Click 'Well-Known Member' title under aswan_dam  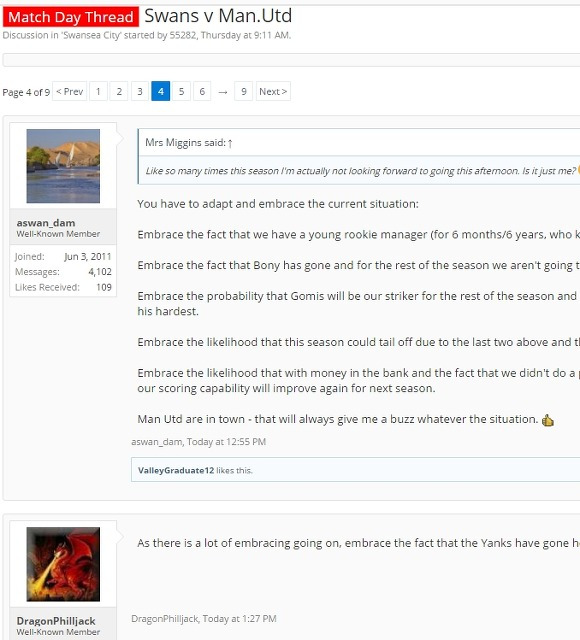58,234
